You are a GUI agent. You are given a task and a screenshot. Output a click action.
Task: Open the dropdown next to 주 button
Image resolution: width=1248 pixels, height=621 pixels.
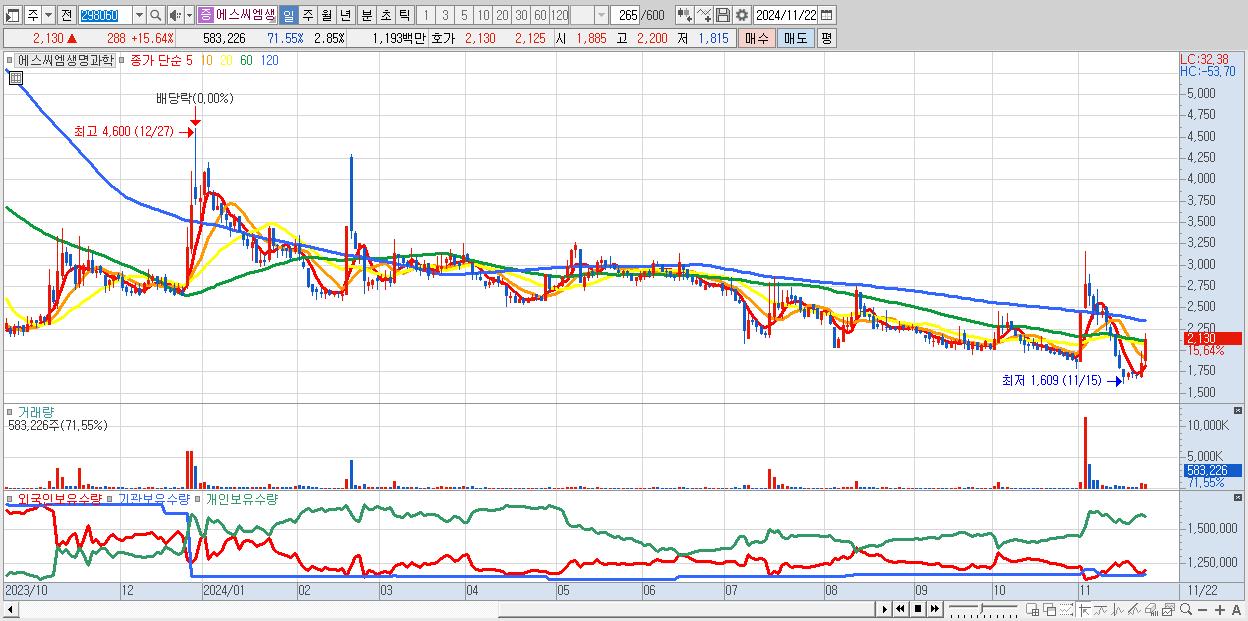tap(47, 15)
